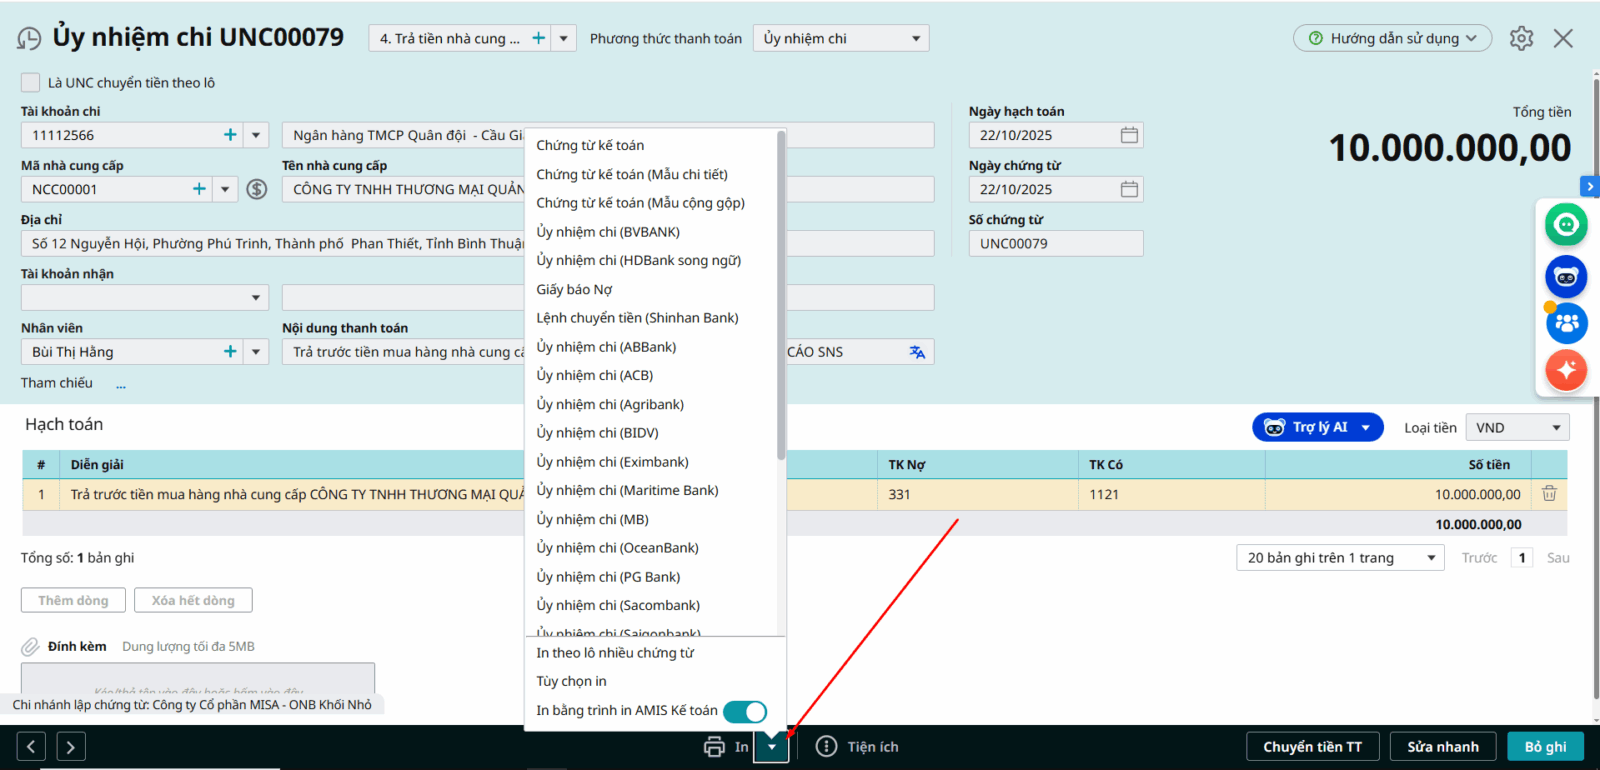
Task: Click the printer icon in bottom bar
Action: click(714, 747)
